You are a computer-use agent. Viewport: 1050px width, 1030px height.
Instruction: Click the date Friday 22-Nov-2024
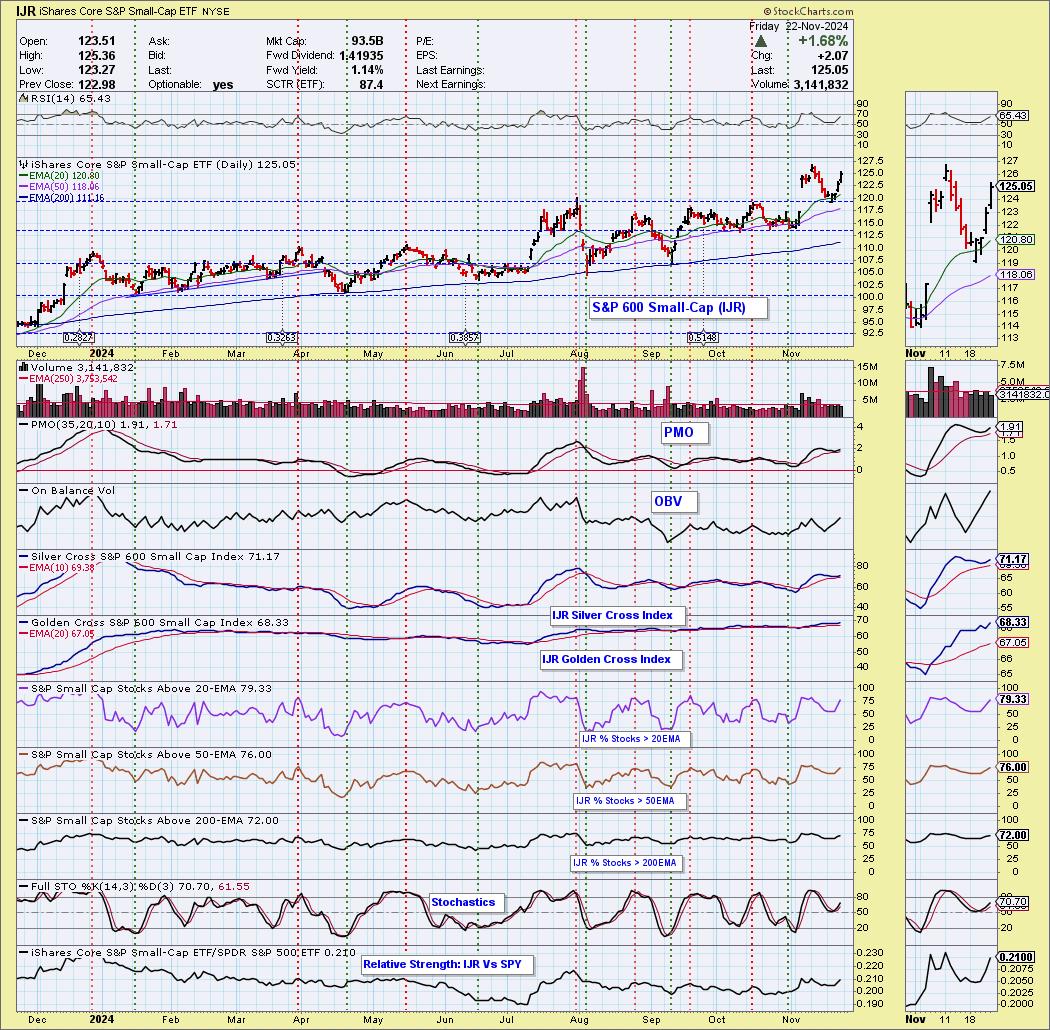tap(798, 26)
